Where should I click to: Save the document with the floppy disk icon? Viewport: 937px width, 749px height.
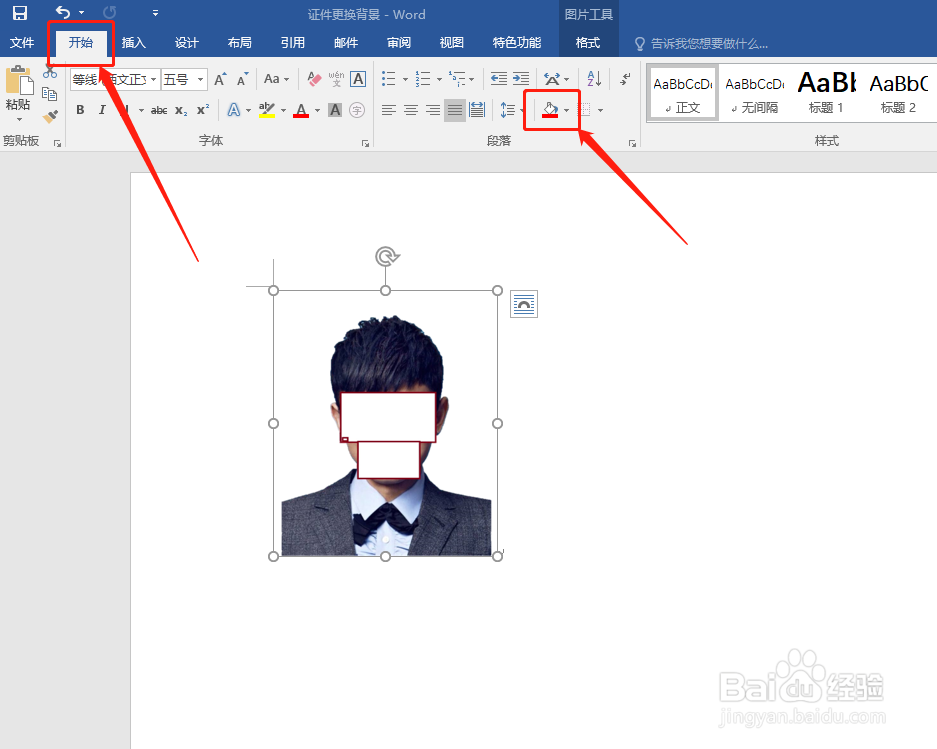[x=20, y=13]
